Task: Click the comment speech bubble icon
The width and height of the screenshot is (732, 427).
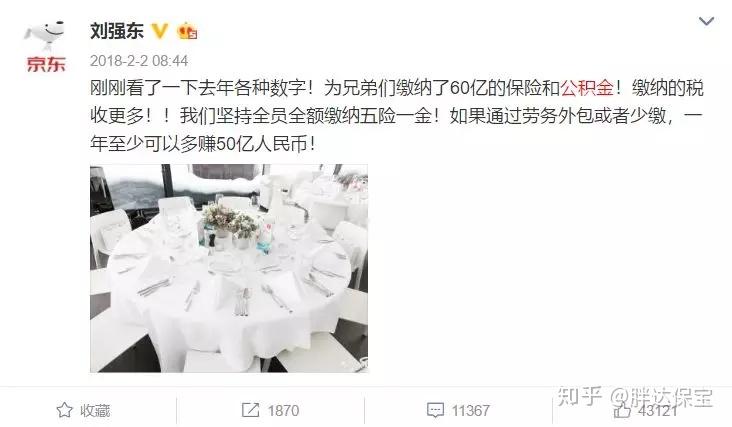Action: click(x=436, y=411)
